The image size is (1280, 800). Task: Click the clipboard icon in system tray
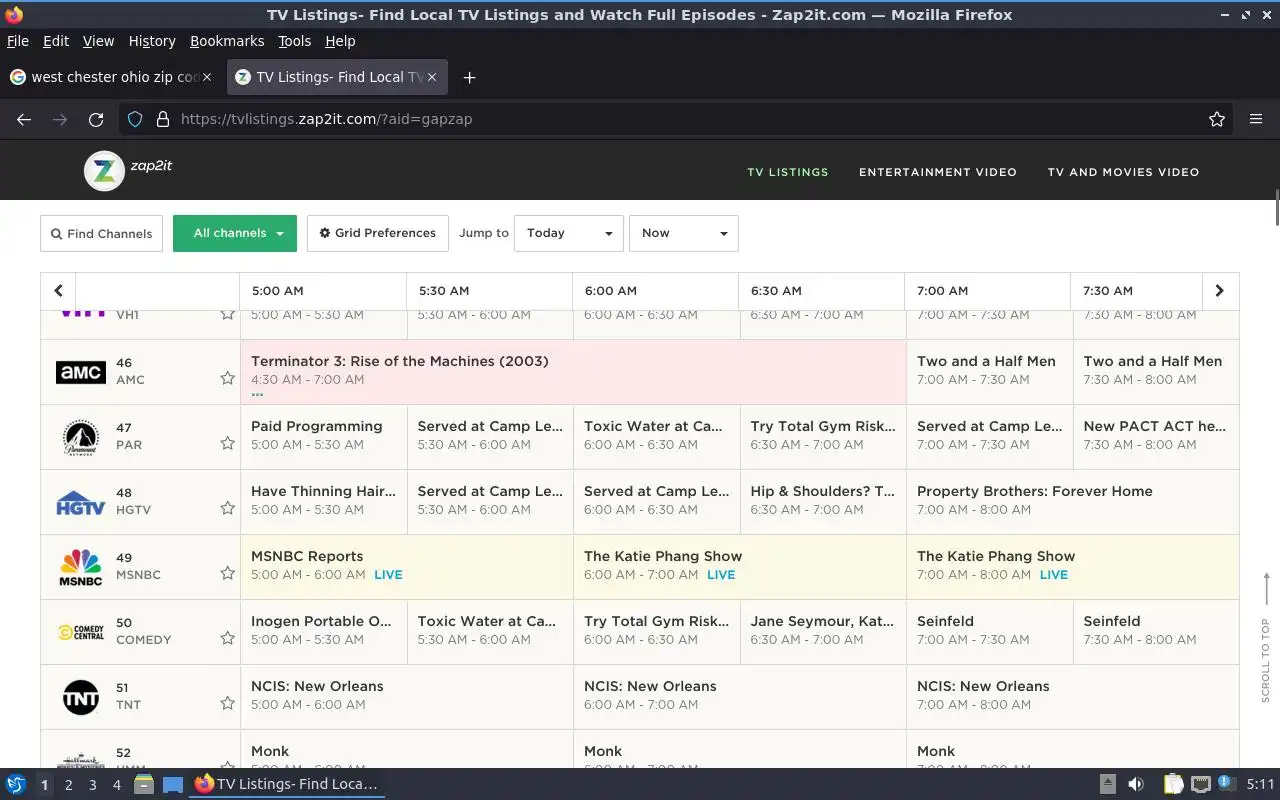pyautogui.click(x=1173, y=784)
